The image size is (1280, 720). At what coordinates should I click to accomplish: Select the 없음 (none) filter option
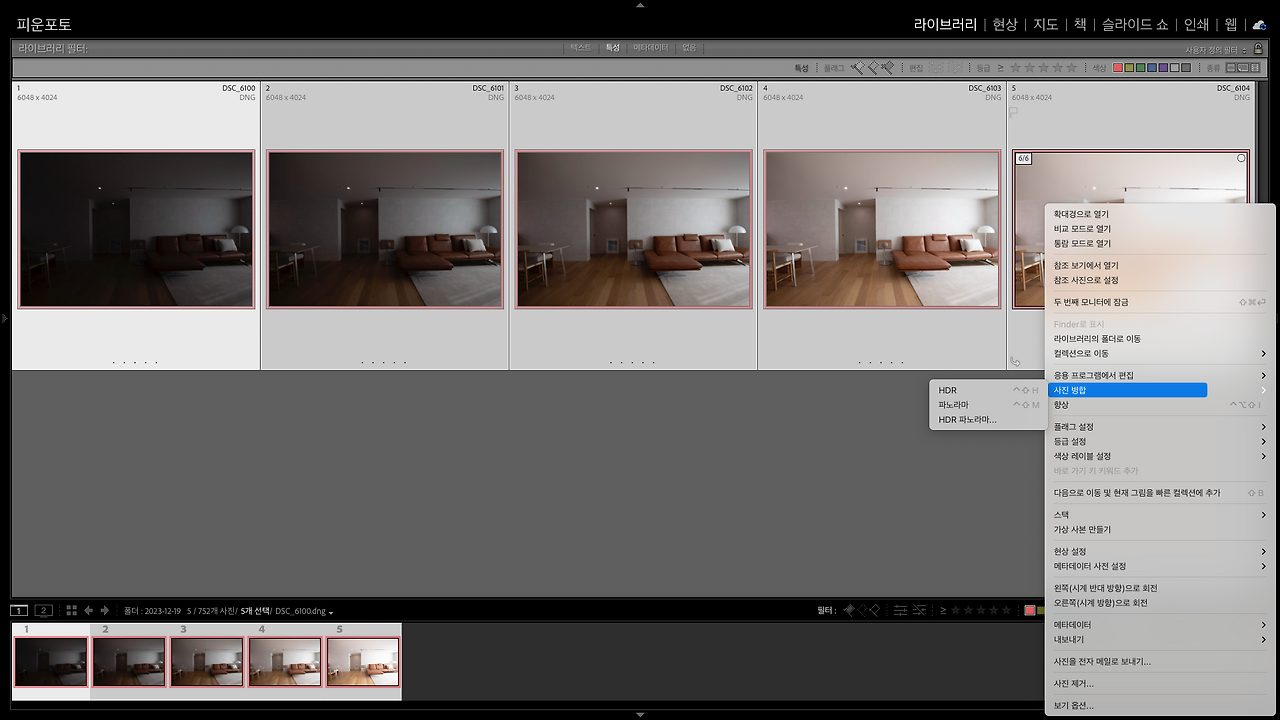point(690,48)
